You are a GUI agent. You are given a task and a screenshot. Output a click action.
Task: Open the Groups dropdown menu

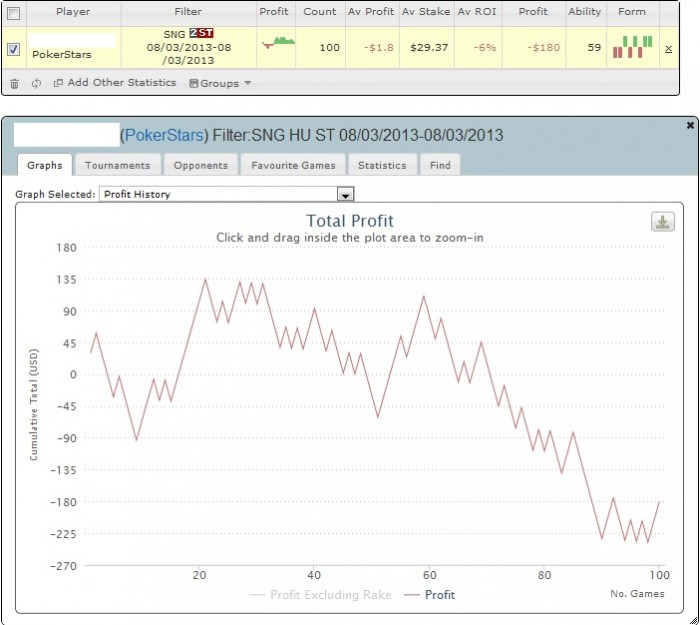coord(220,83)
